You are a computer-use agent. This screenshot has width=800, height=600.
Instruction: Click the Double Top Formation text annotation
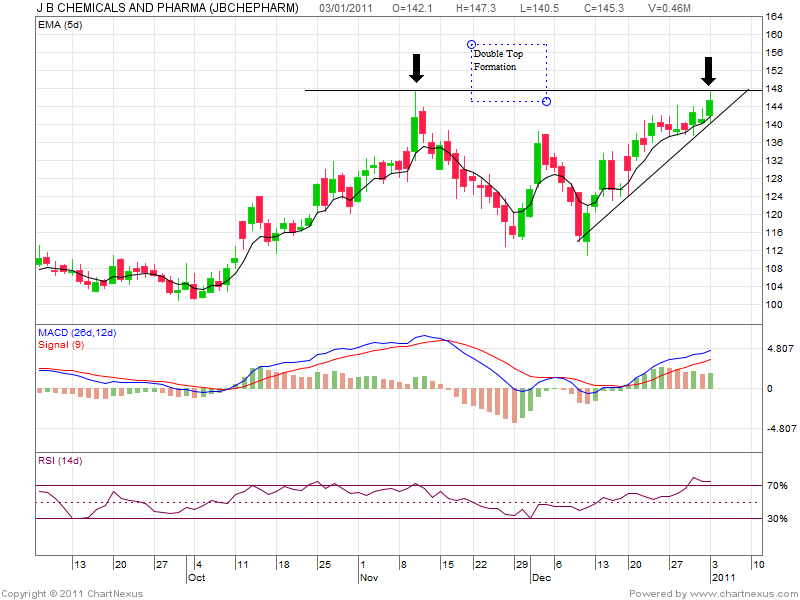pos(498,60)
